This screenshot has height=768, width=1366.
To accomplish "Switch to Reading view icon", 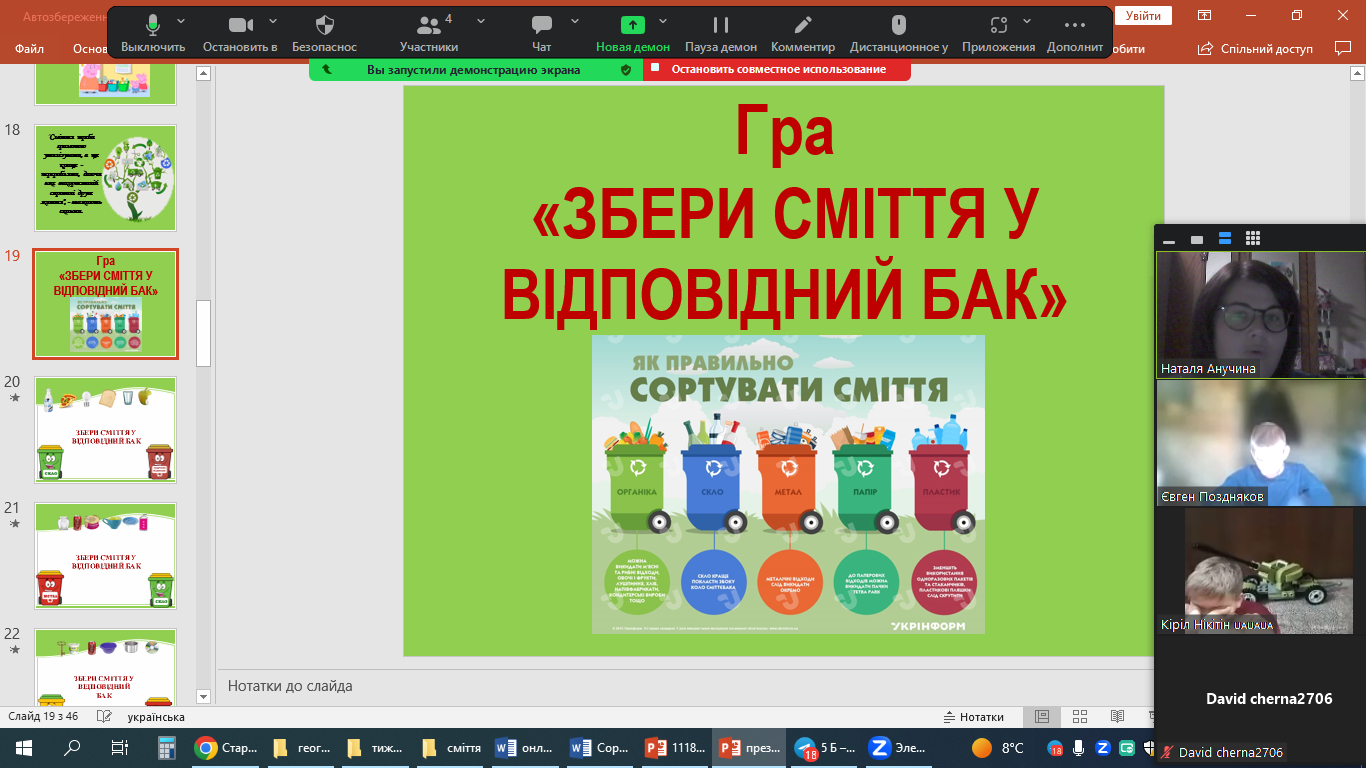I will pyautogui.click(x=1117, y=717).
